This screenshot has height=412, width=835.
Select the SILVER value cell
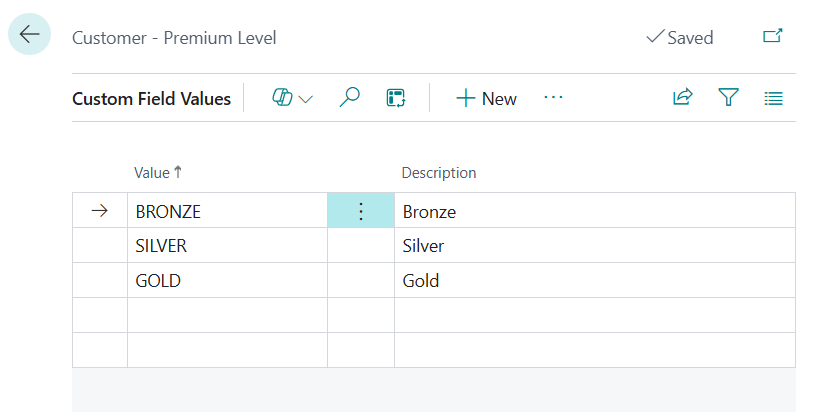coord(226,246)
